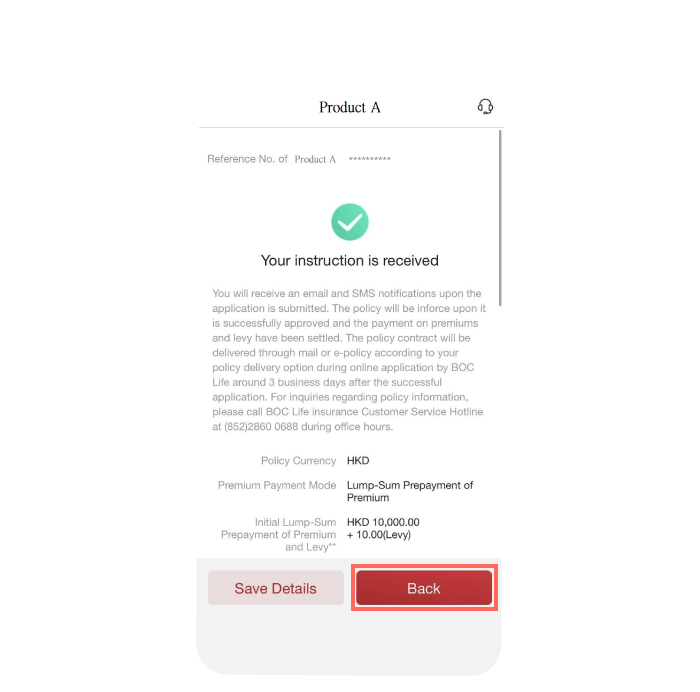This screenshot has width=700, height=692.
Task: Click the masked reference number asterisks
Action: click(370, 159)
